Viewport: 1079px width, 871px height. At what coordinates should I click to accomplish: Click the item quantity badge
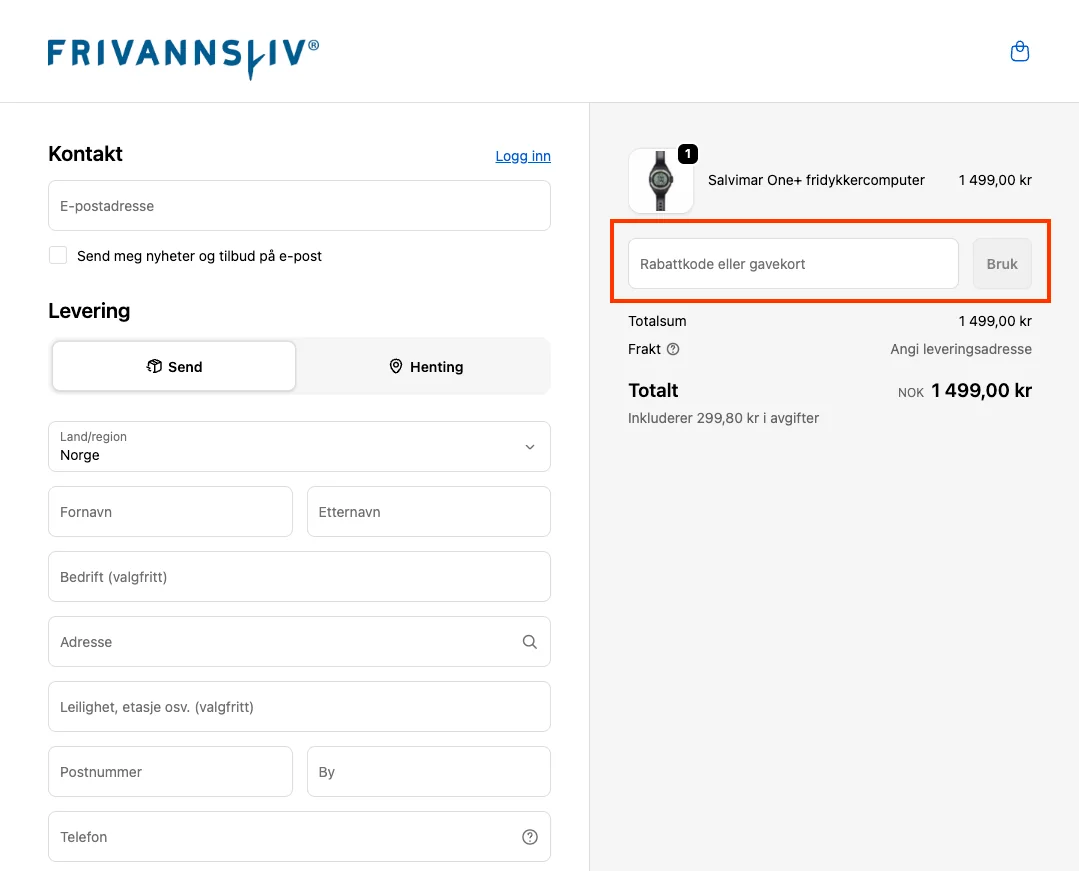coord(687,154)
